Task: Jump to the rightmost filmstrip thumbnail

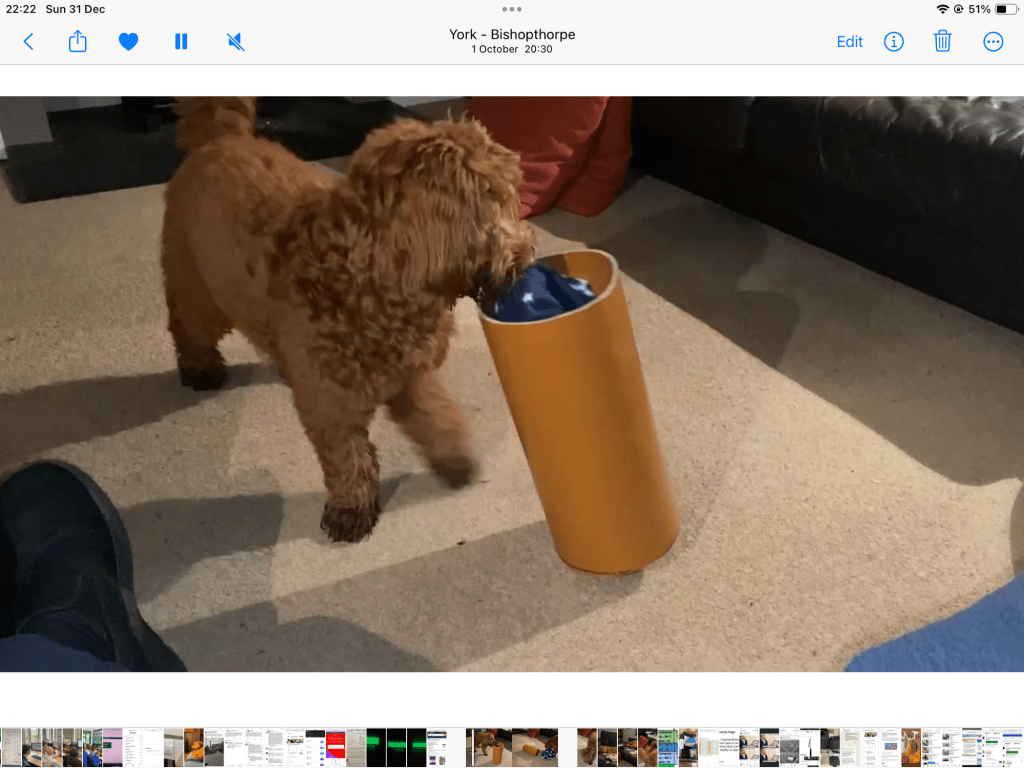Action: (1013, 747)
